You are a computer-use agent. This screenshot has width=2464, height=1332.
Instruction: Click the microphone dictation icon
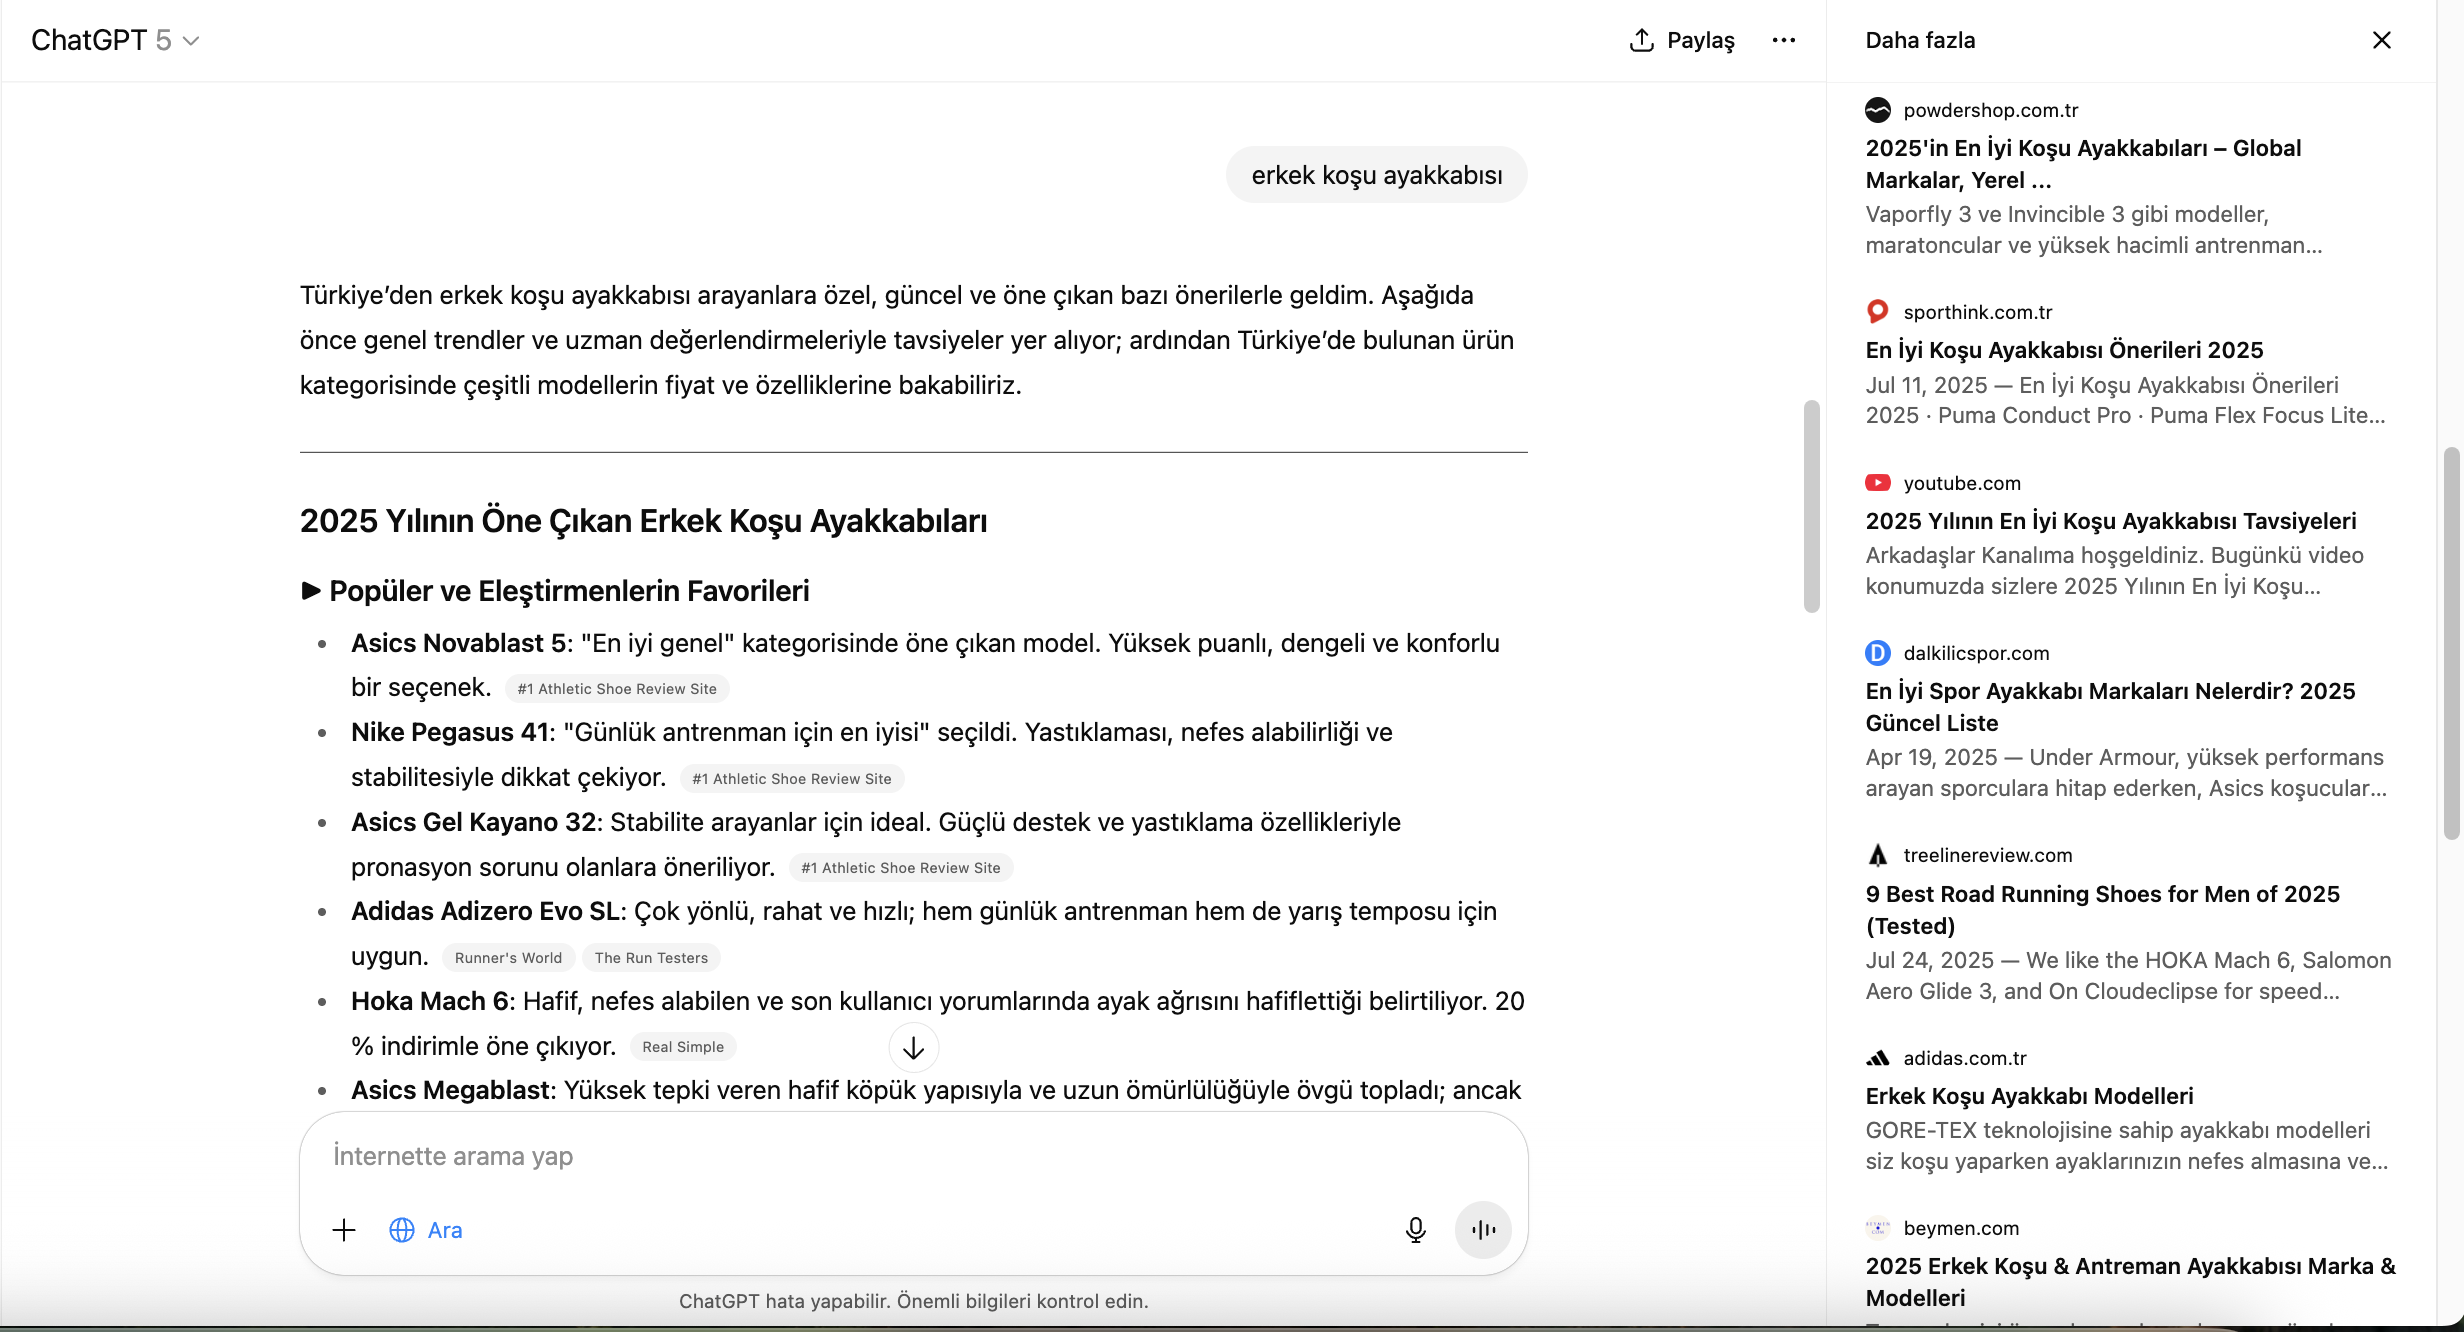click(1415, 1230)
